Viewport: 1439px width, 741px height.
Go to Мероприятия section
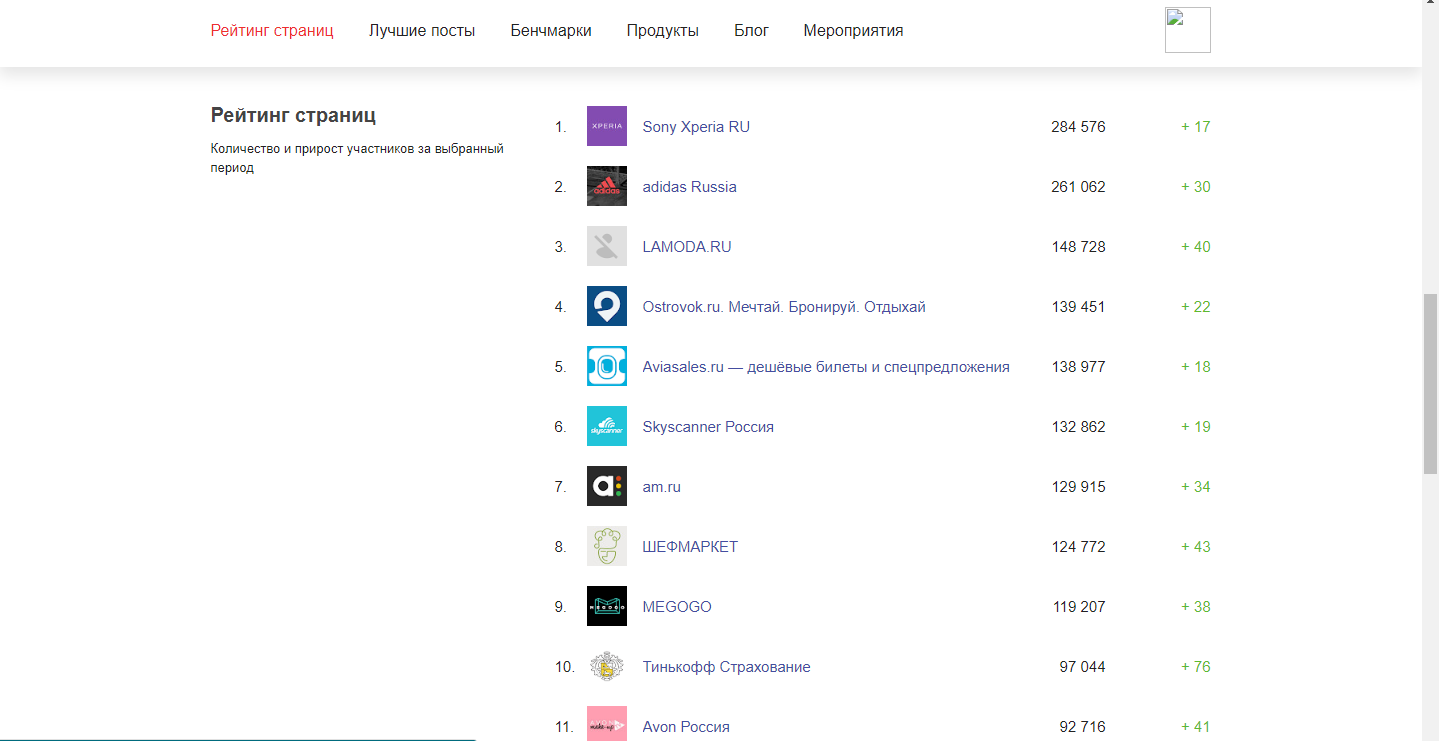coord(853,31)
